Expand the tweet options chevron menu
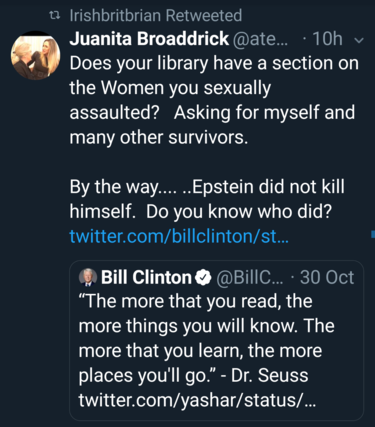The image size is (375, 427). point(359,41)
